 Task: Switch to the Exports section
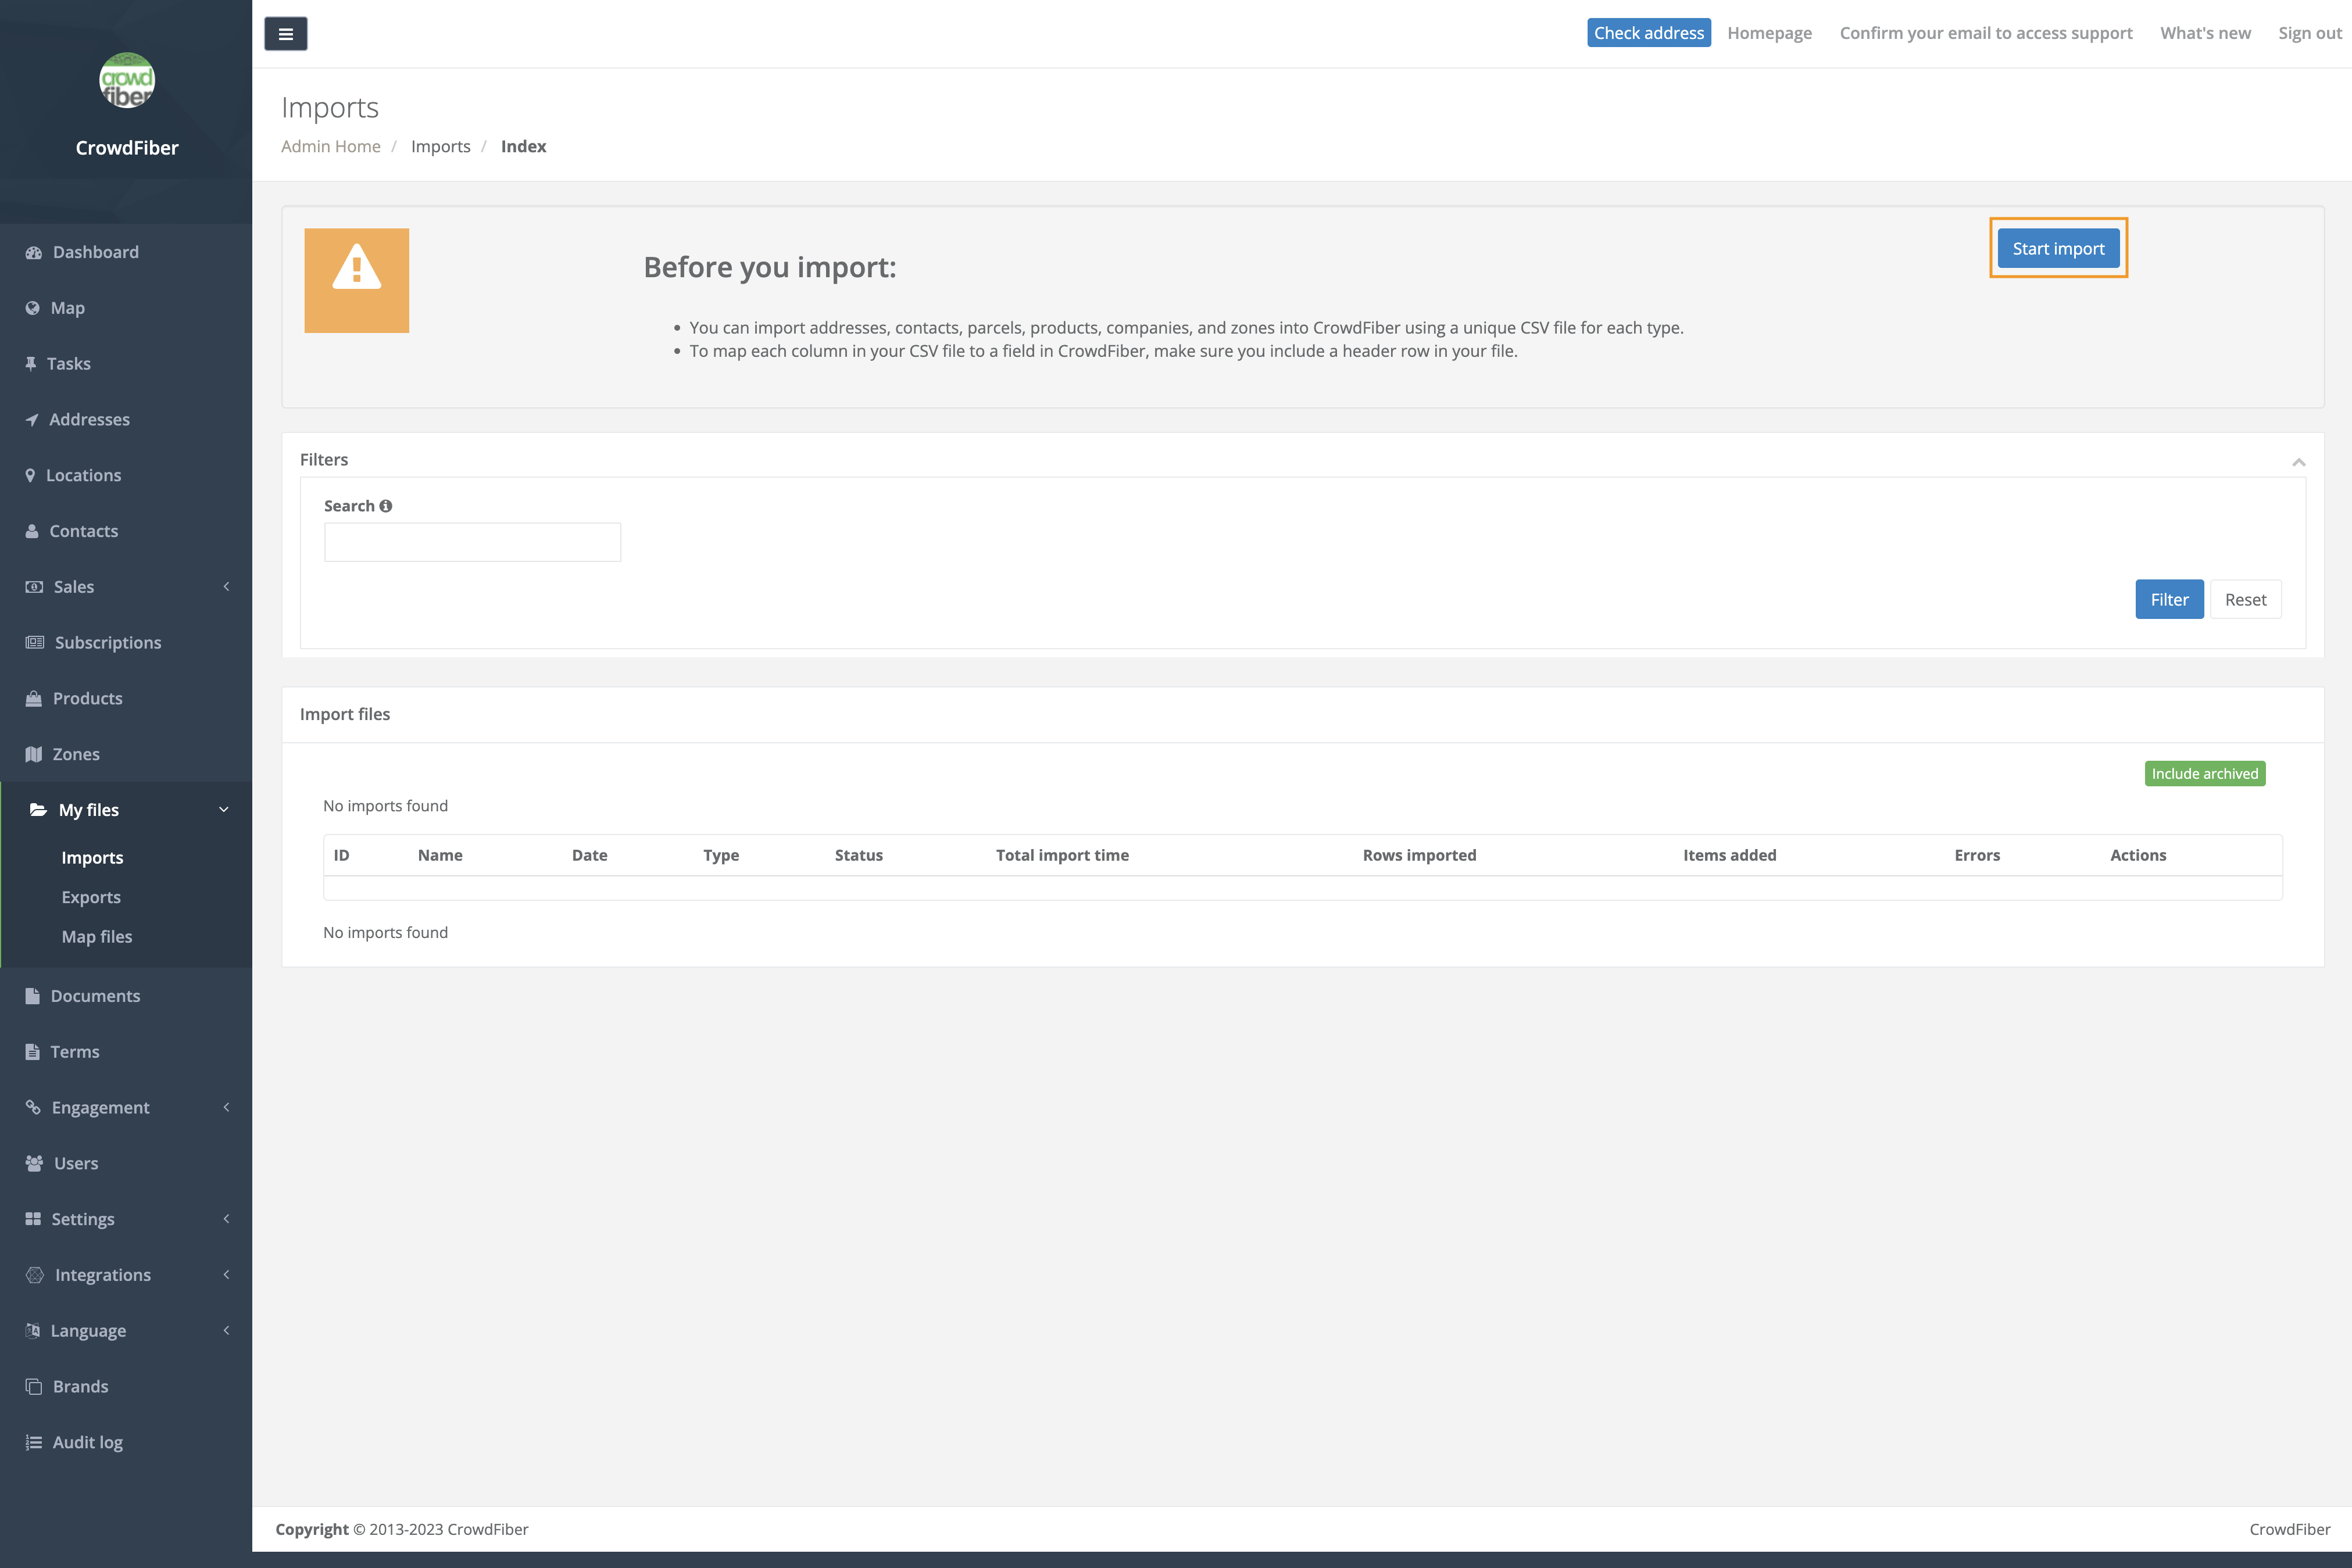click(91, 896)
